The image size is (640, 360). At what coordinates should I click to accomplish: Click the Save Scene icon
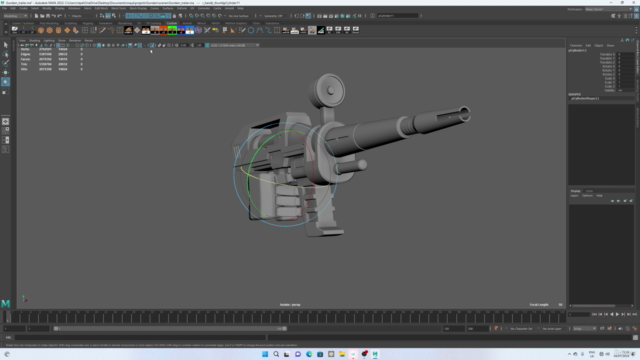pyautogui.click(x=48, y=16)
